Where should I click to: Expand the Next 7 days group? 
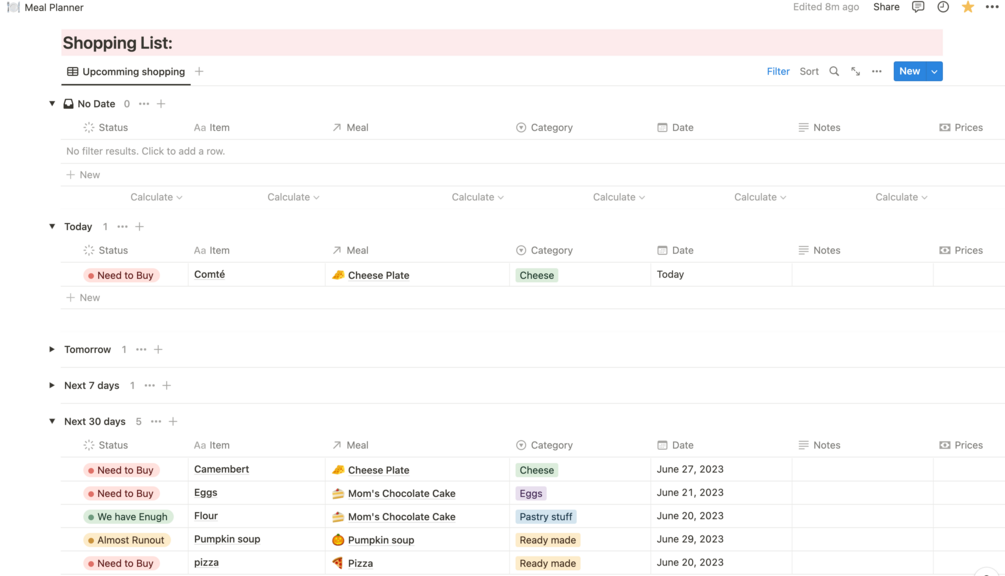click(52, 385)
